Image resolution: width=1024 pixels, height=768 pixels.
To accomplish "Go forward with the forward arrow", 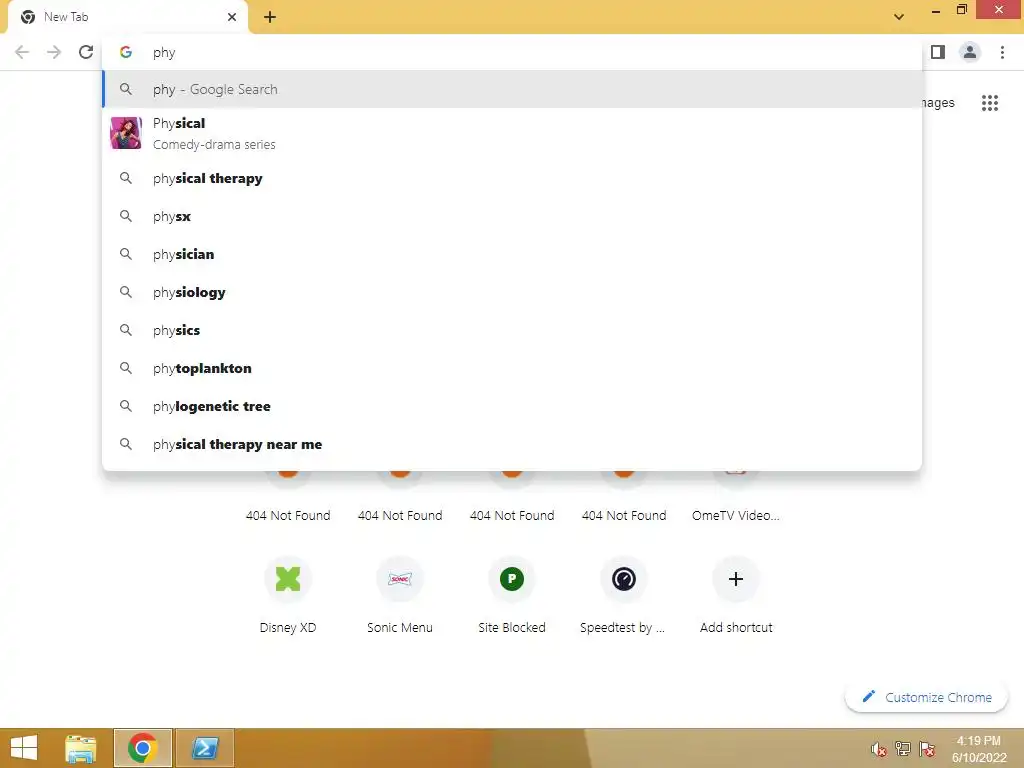I will [54, 52].
